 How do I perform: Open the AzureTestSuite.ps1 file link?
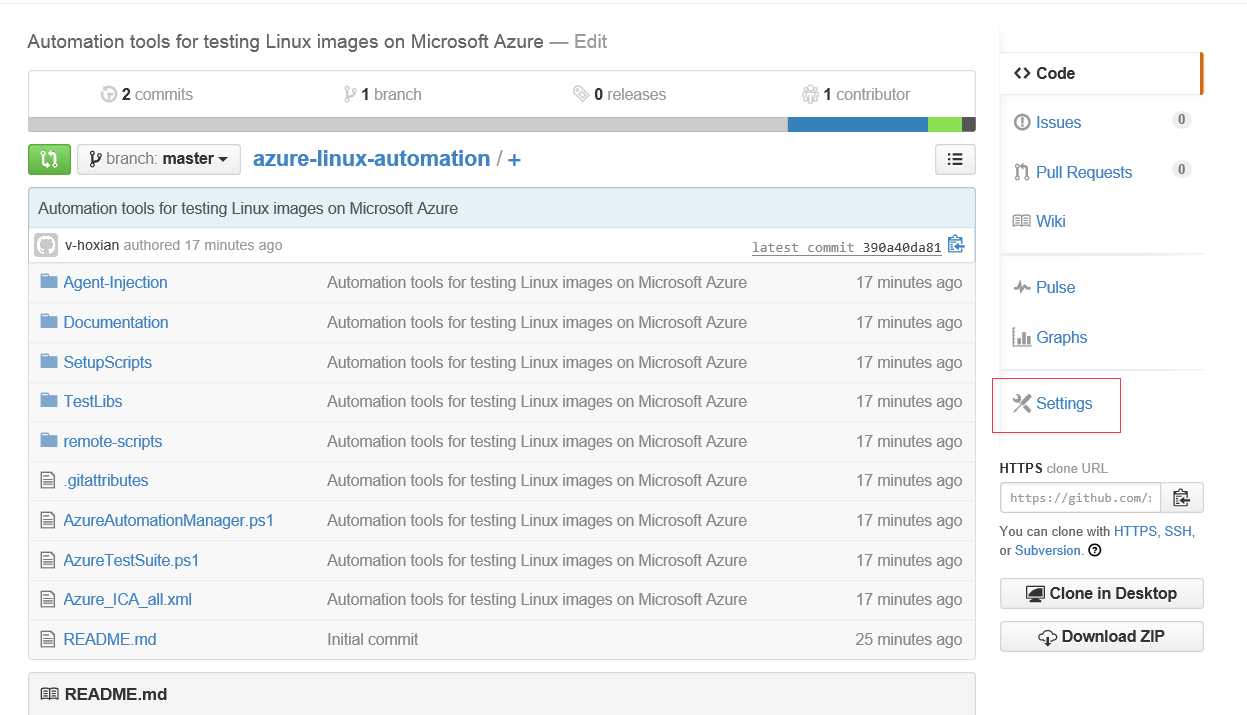(131, 560)
